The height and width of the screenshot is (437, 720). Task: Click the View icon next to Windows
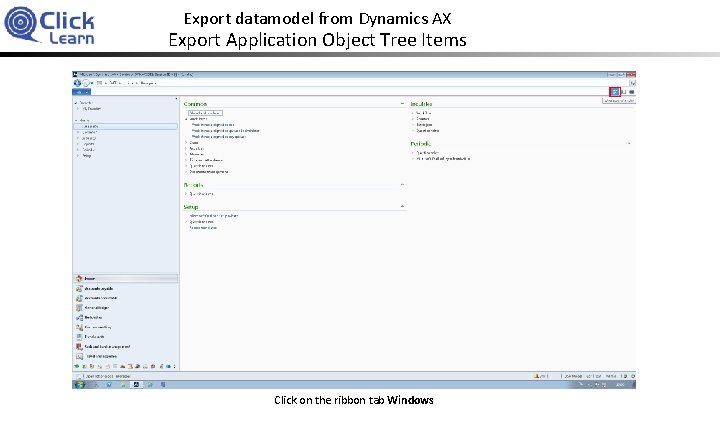coord(624,92)
